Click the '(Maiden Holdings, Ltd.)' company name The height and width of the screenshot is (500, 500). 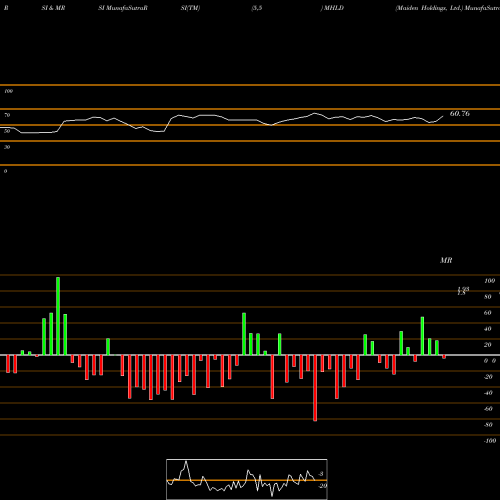click(429, 8)
